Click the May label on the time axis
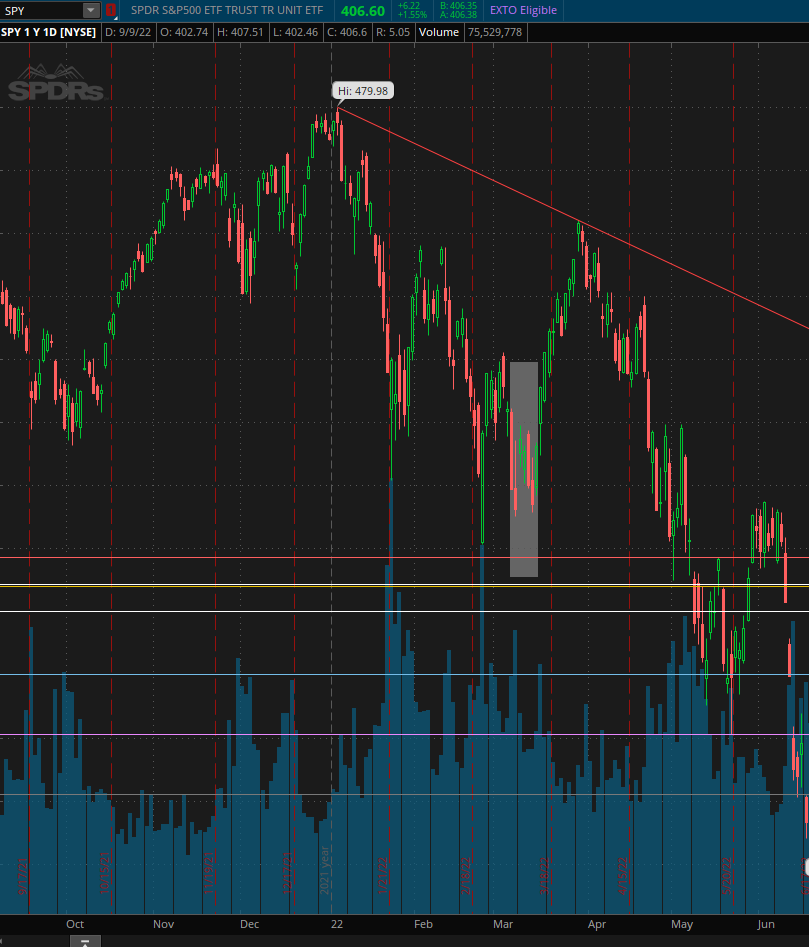 pos(682,924)
